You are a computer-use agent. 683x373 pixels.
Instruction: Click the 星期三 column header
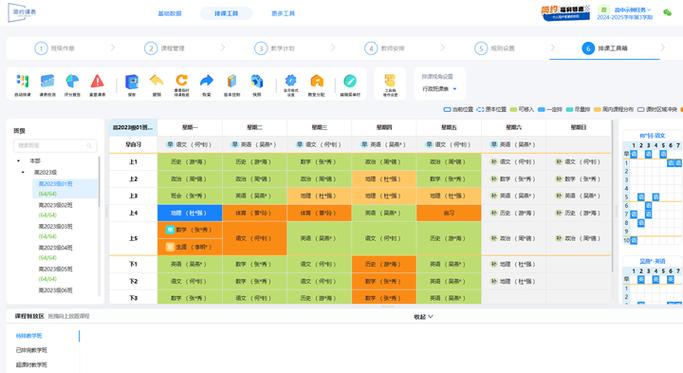coord(319,127)
